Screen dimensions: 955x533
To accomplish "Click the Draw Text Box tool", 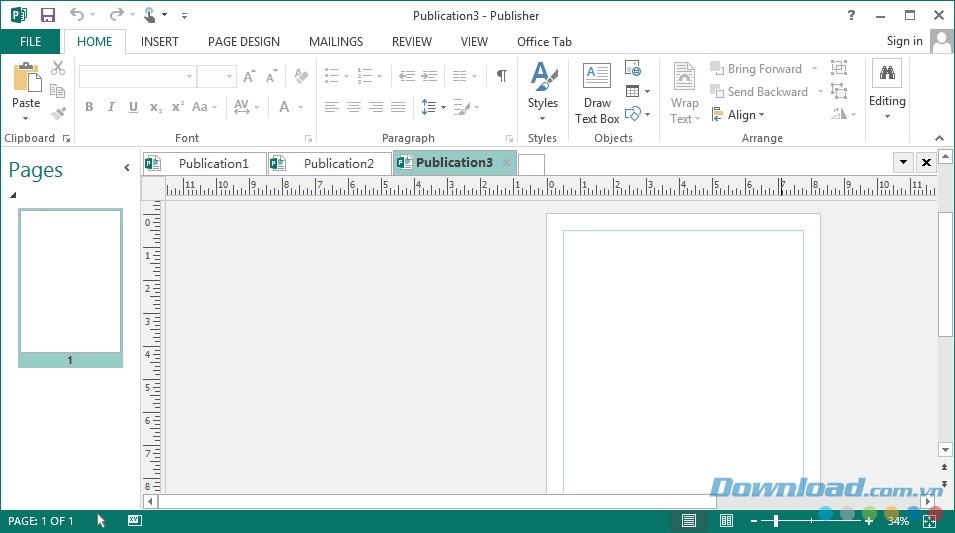I will pos(597,94).
